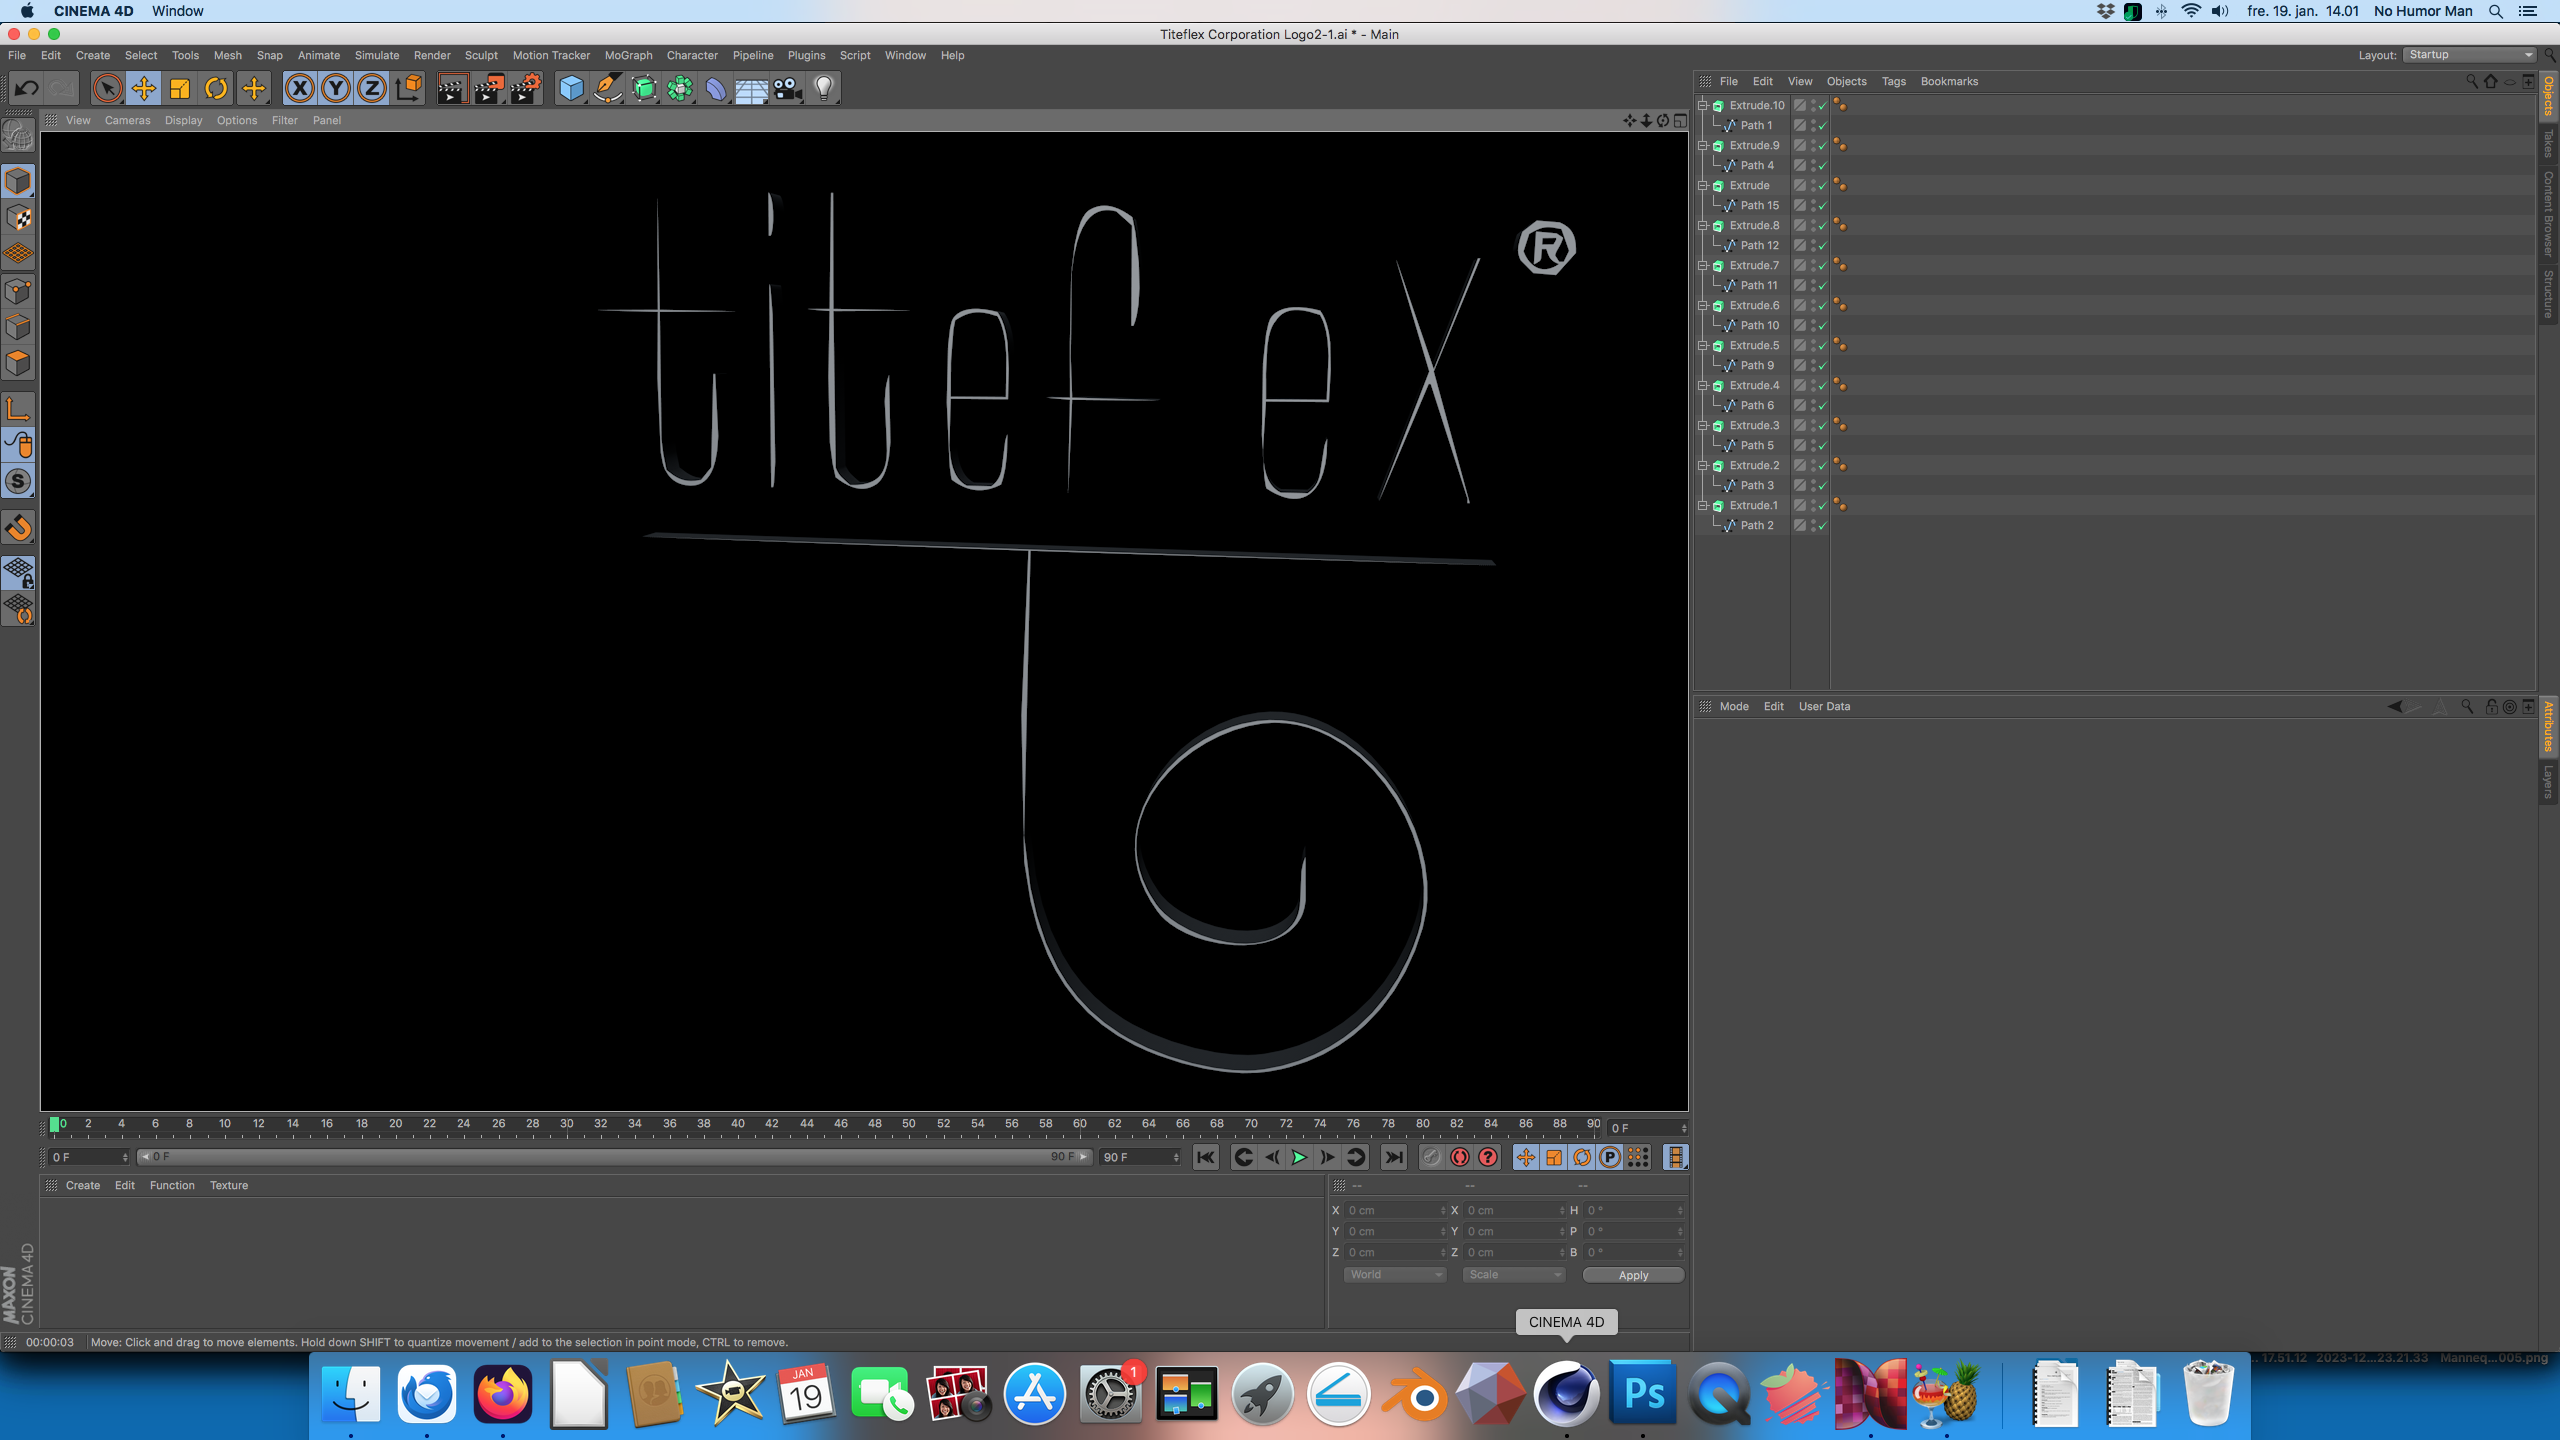Add a Light with bulb icon
The height and width of the screenshot is (1440, 2560).
pos(824,88)
